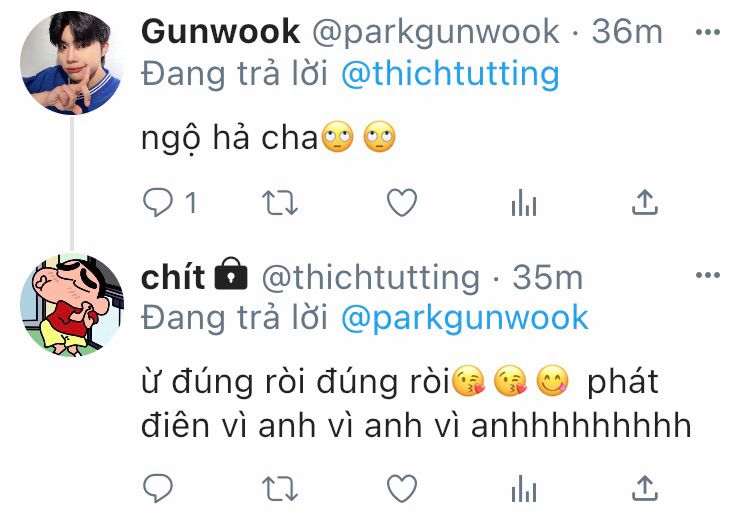750x514 pixels.
Task: Open the 36m timestamp of Gunwook's tweet
Action: click(627, 32)
